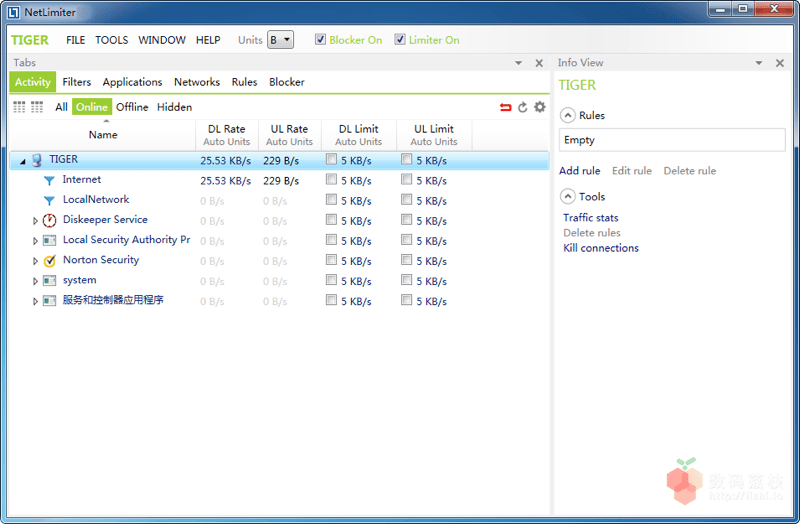Click the NetLimiter title bar logo icon
The height and width of the screenshot is (524, 800).
tap(13, 12)
